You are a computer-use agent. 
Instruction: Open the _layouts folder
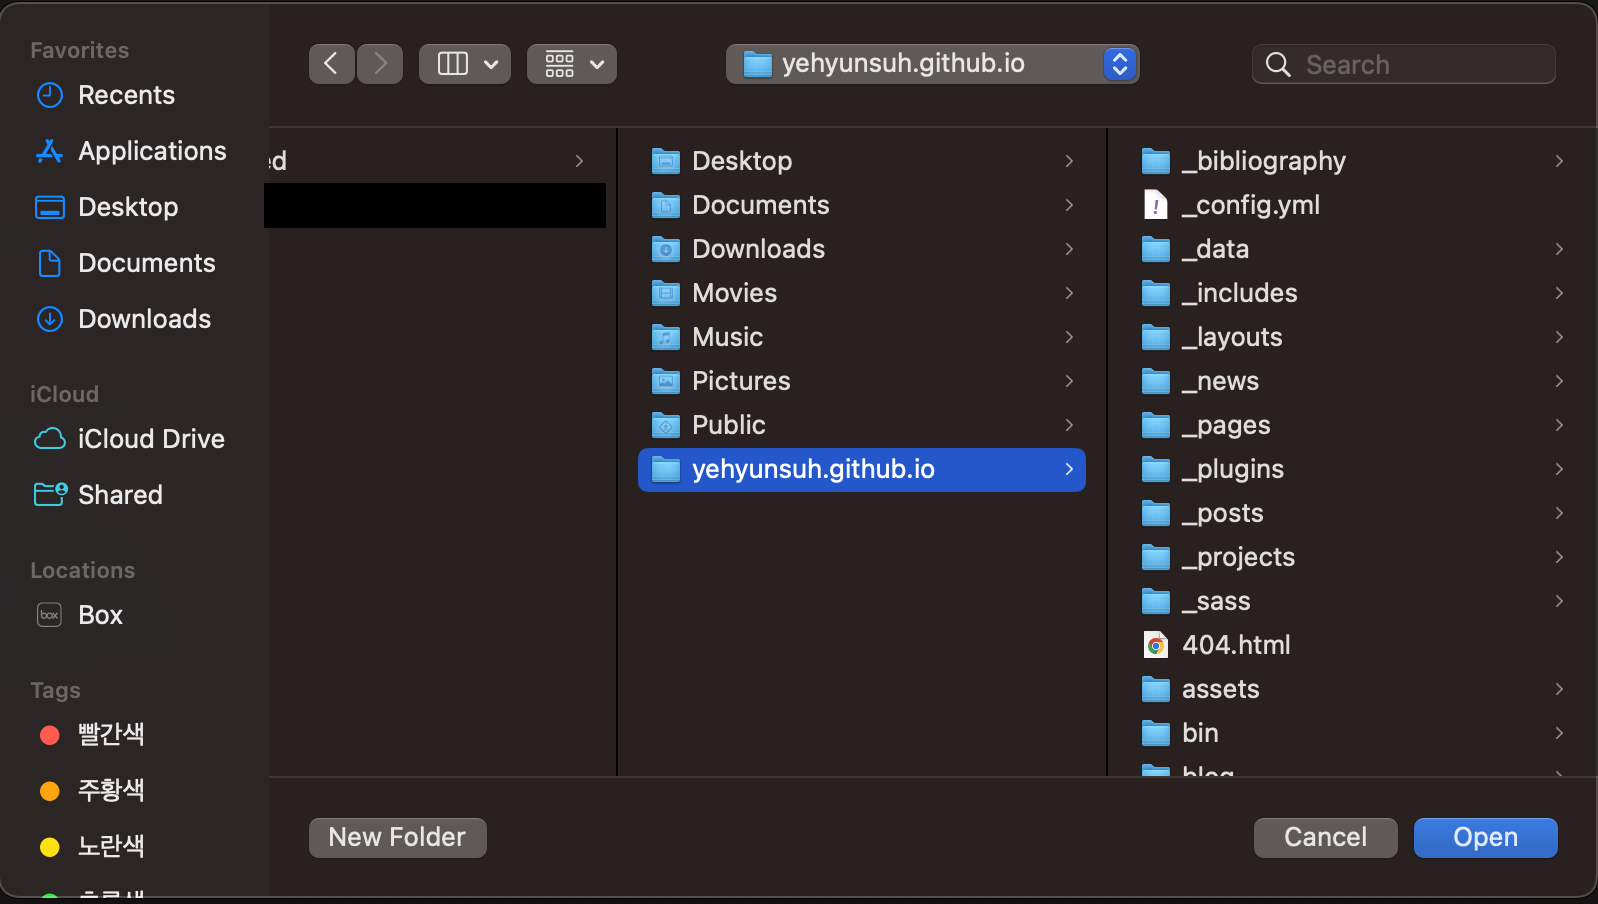pyautogui.click(x=1352, y=337)
